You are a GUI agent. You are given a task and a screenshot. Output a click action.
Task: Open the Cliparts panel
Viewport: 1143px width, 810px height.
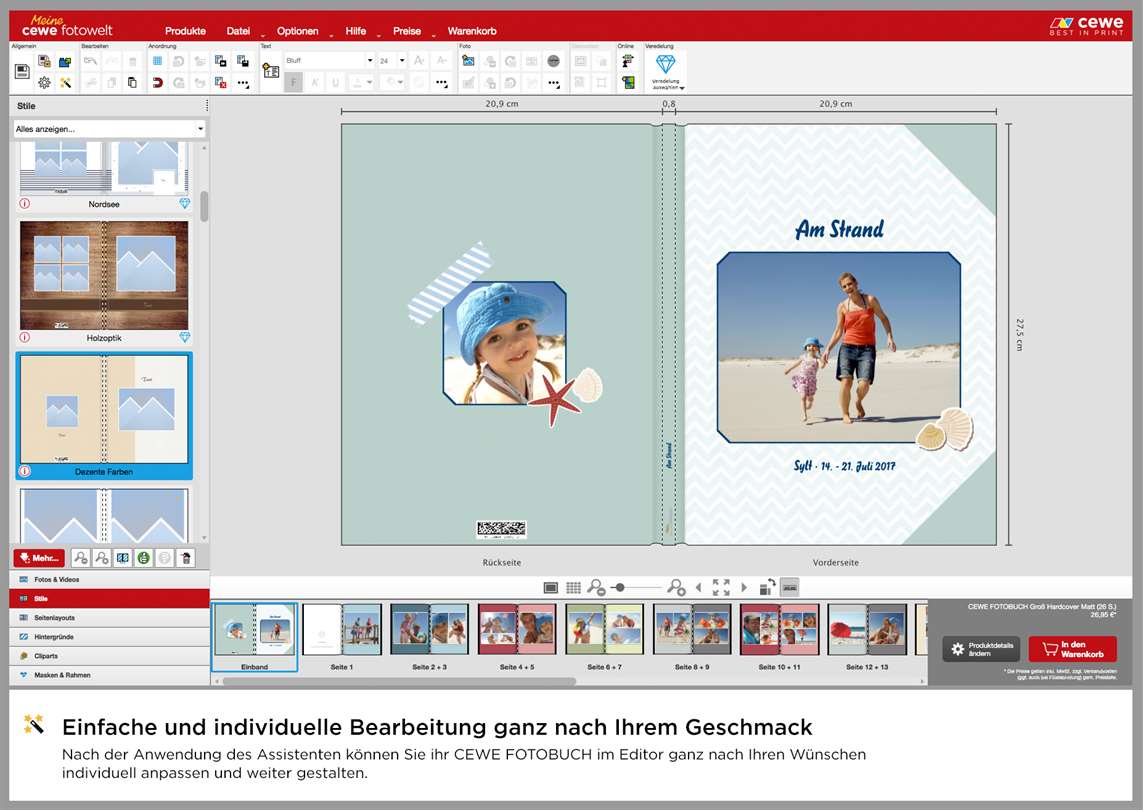coord(109,655)
